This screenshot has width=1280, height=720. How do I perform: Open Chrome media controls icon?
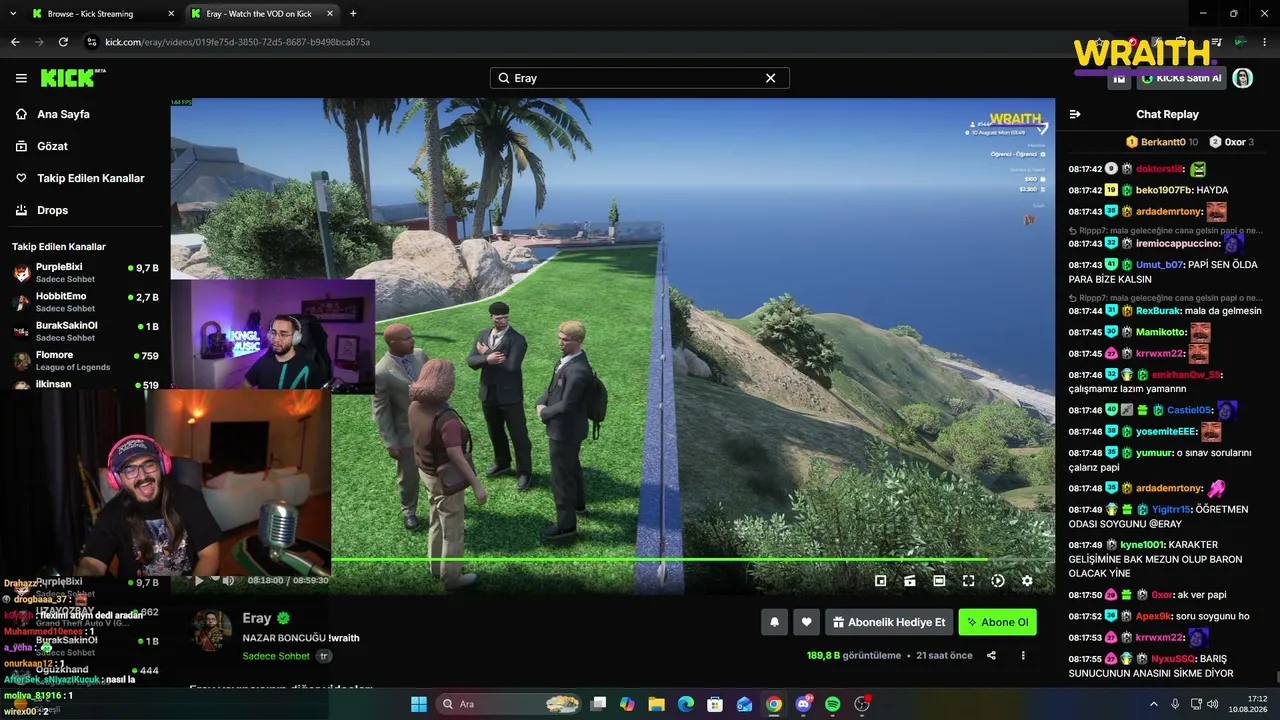1217,42
